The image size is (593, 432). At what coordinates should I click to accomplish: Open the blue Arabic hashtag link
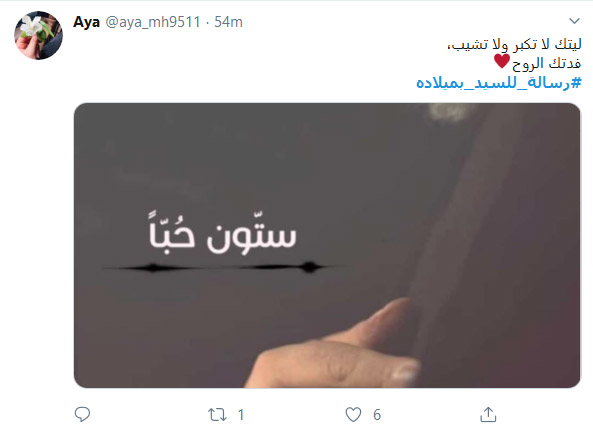click(498, 82)
